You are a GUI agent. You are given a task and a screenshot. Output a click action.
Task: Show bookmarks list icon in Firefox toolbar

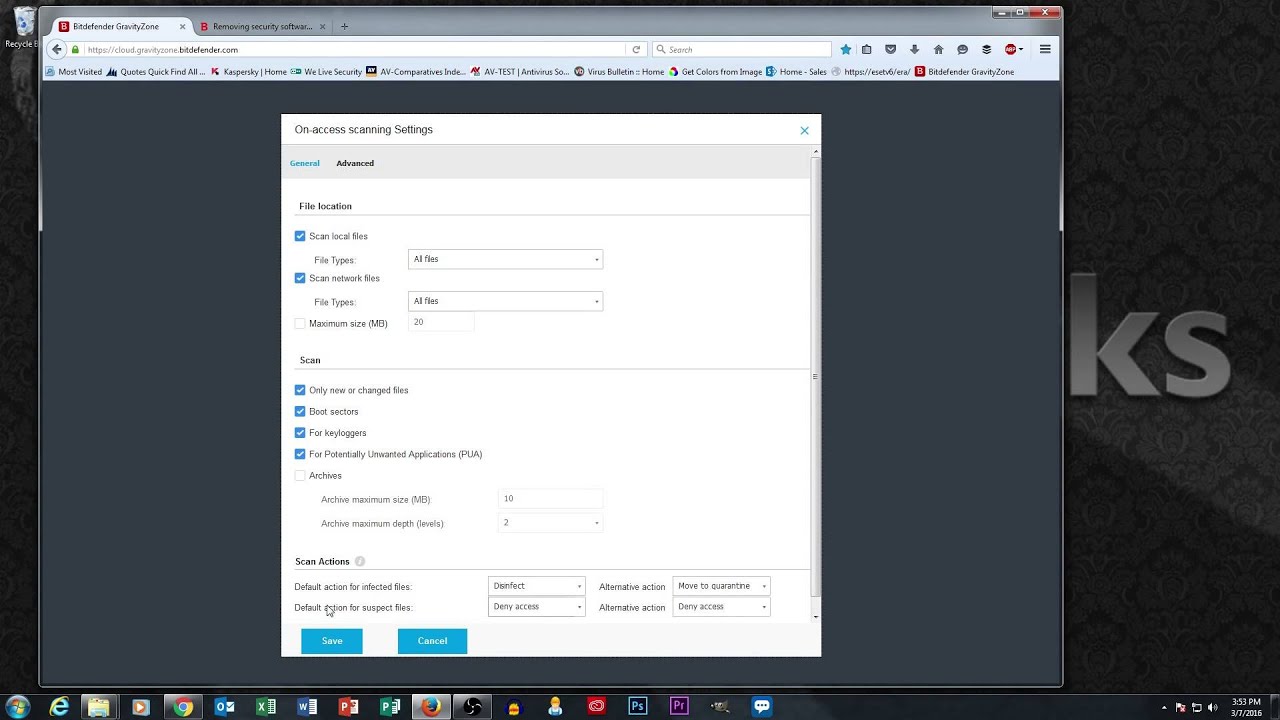tap(867, 49)
